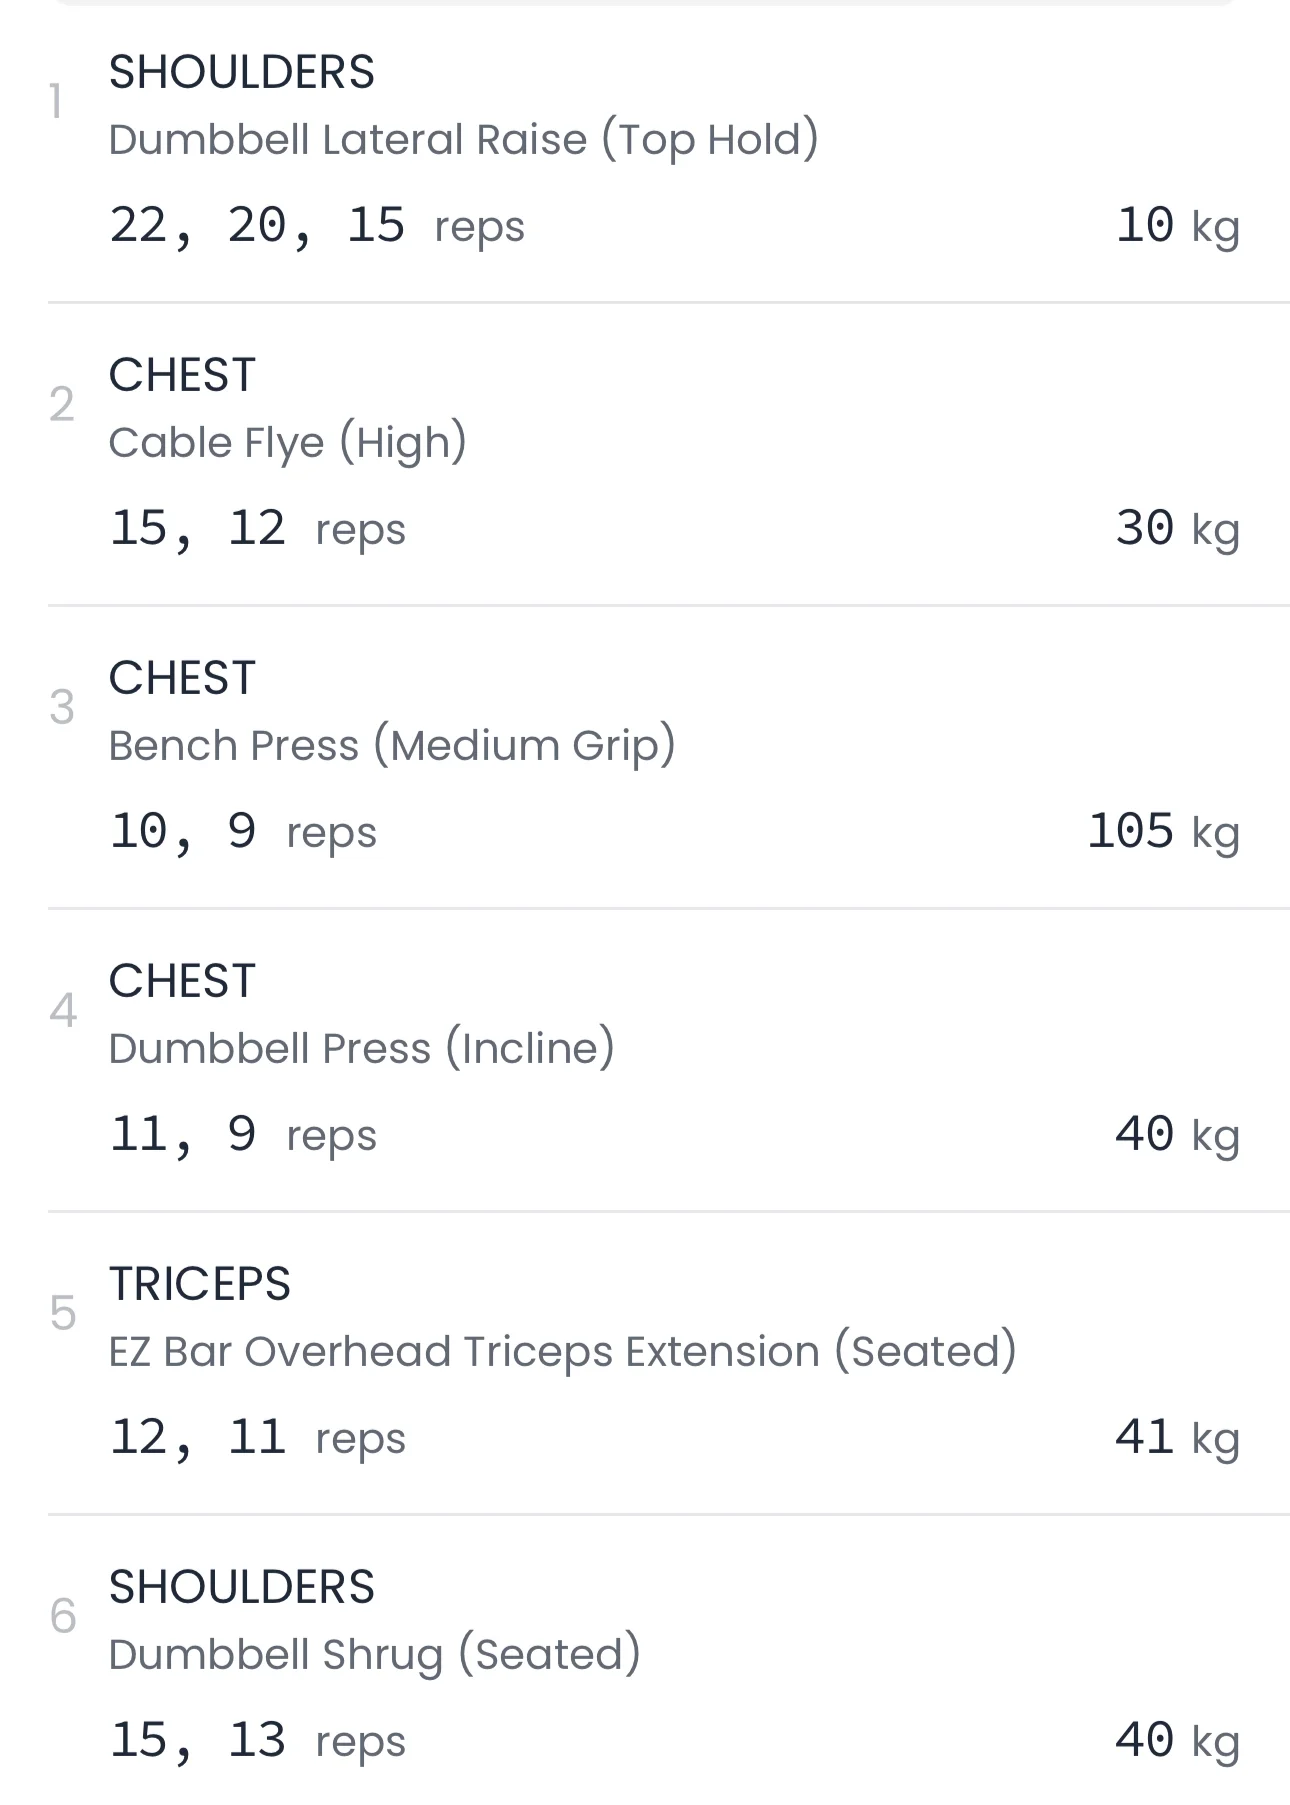
Task: Click the 15, 12 reps value
Action: point(257,529)
